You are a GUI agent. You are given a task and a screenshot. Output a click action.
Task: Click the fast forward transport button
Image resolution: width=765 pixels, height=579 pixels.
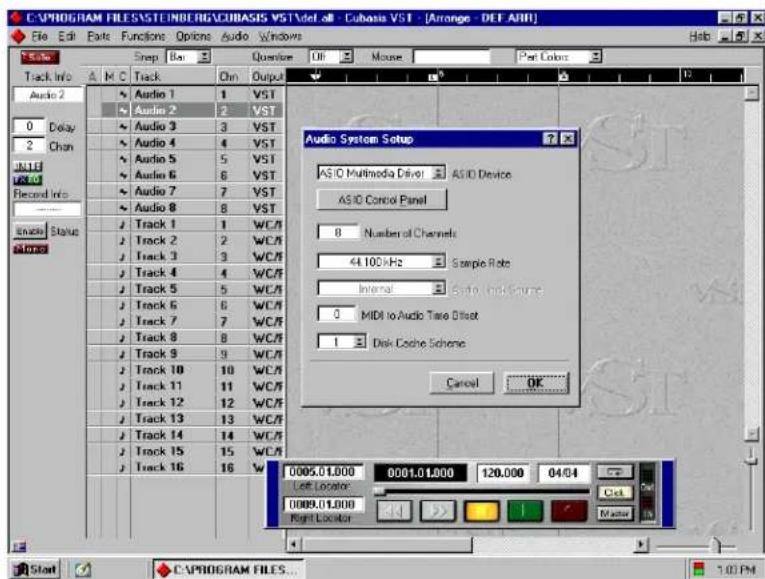coord(438,511)
